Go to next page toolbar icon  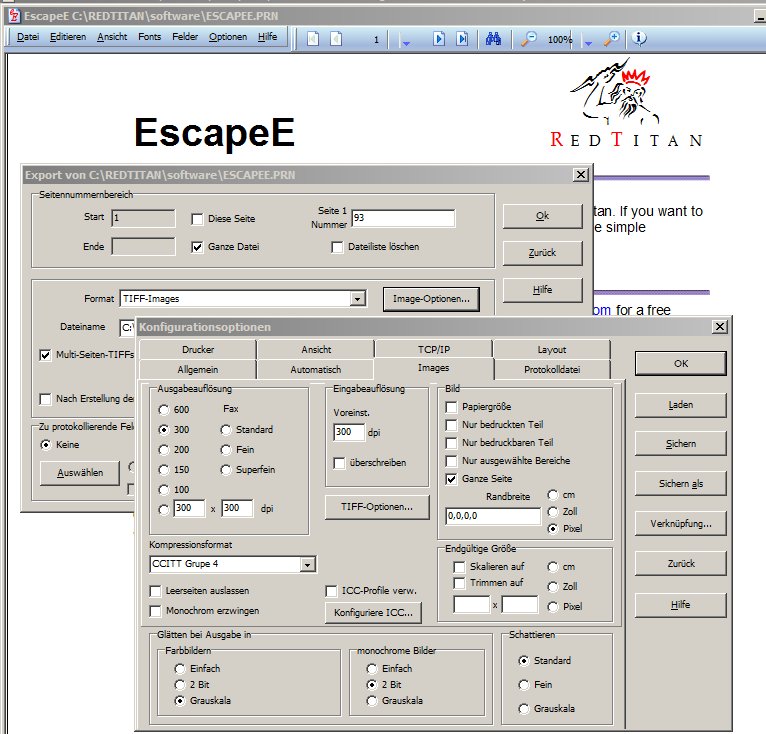[439, 38]
